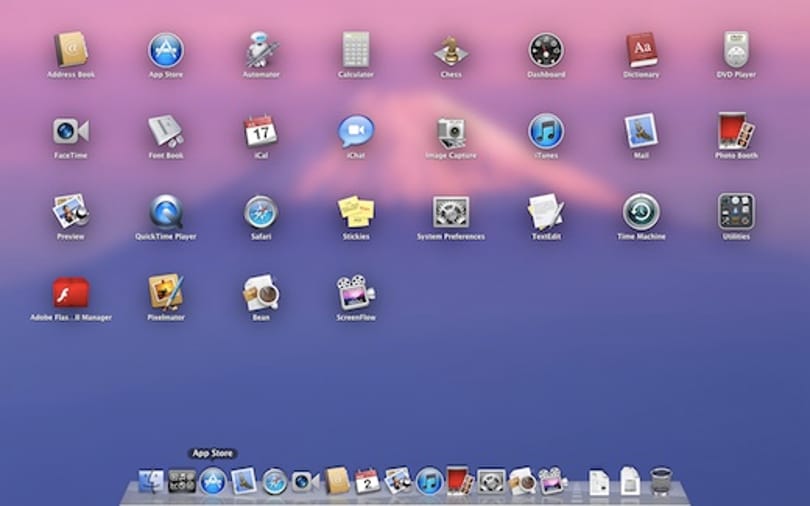Open the Dashboard app

pos(546,50)
